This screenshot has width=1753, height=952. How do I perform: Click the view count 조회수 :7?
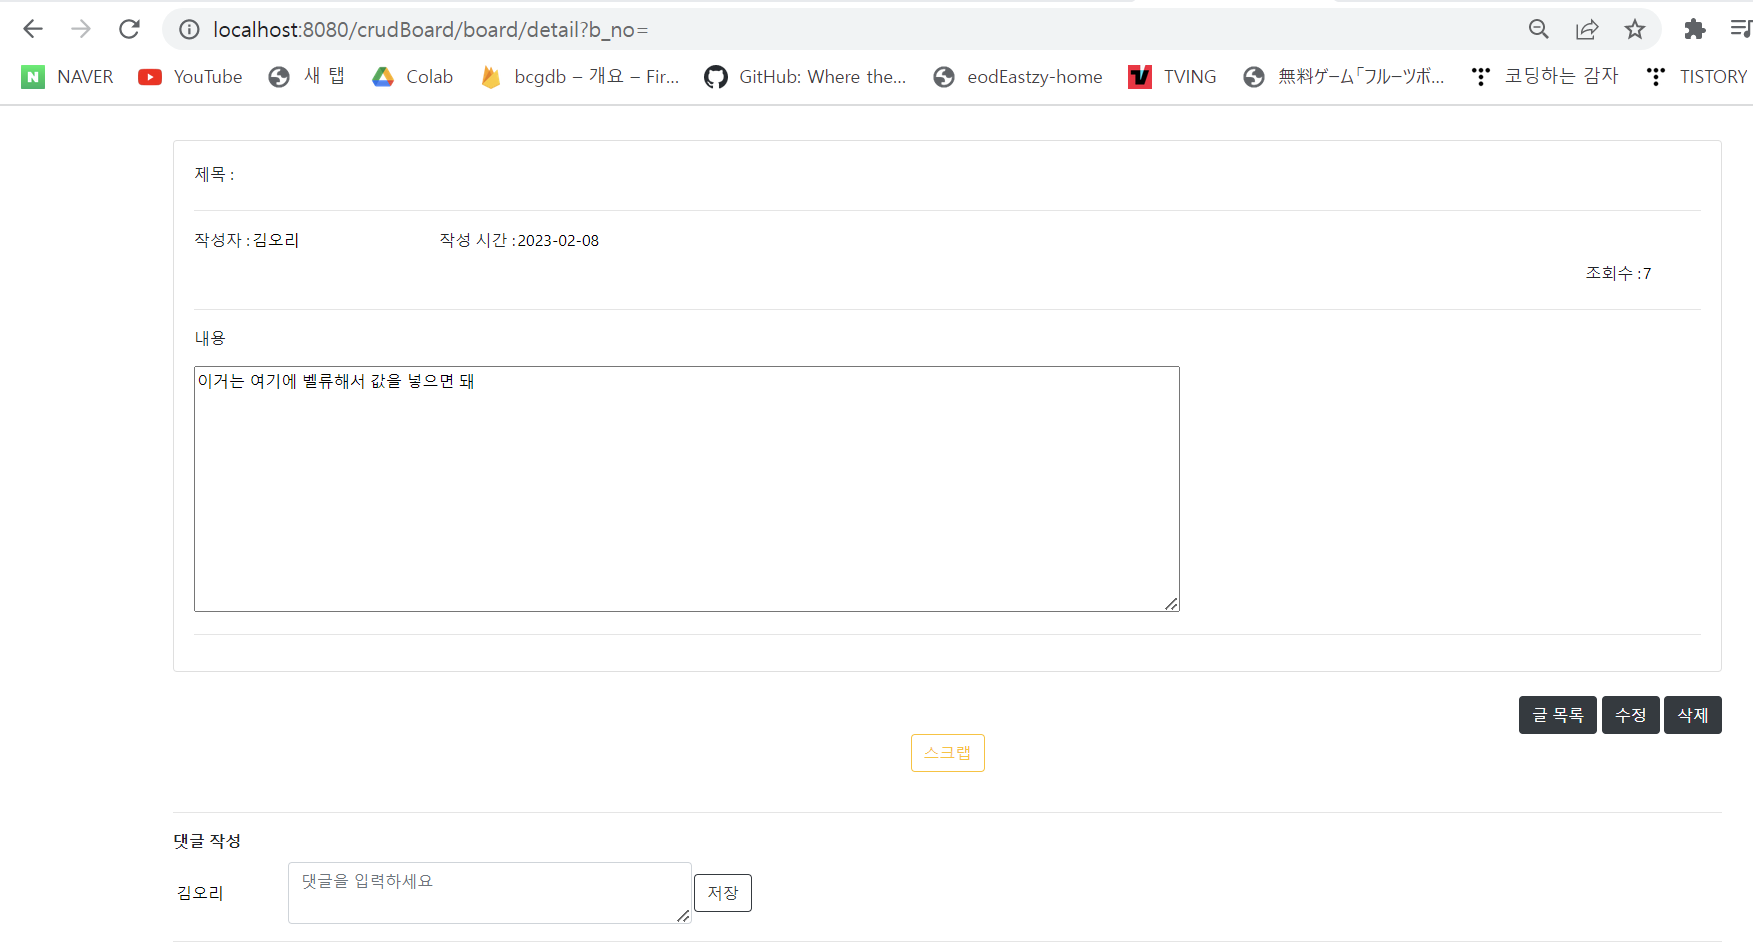(x=1618, y=273)
